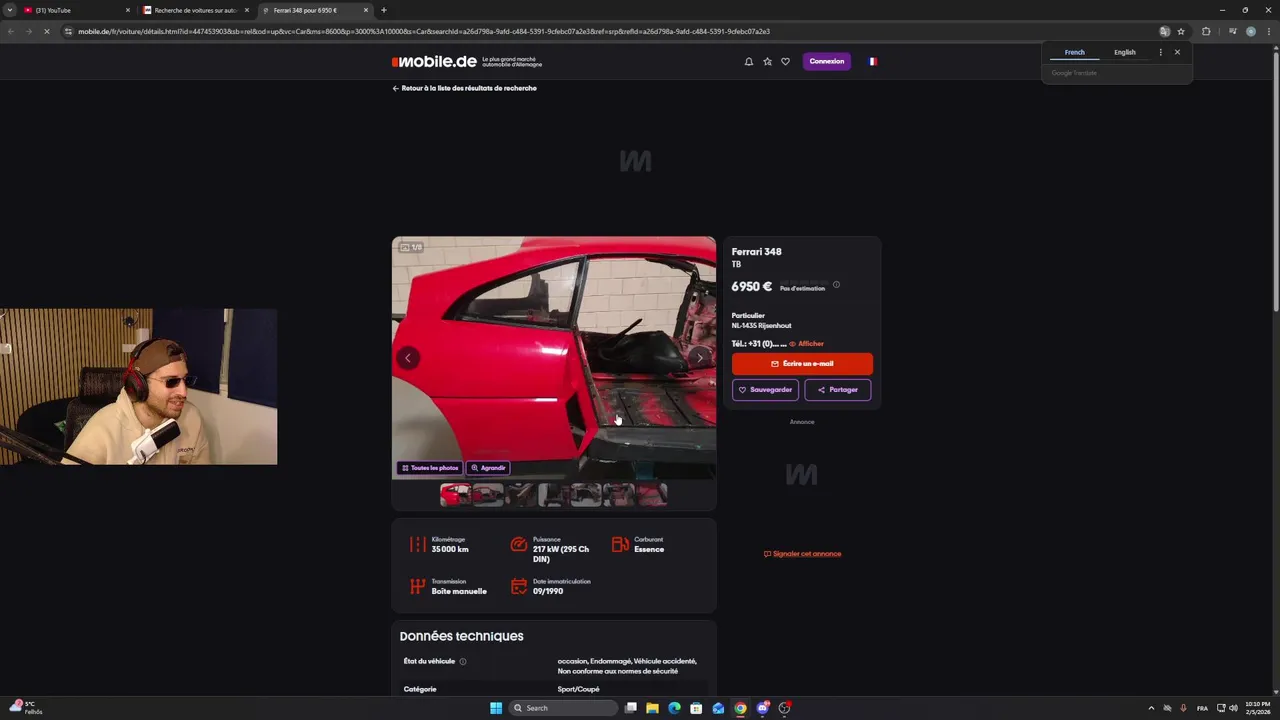
Task: Switch to YouTube browser tab
Action: (x=76, y=10)
